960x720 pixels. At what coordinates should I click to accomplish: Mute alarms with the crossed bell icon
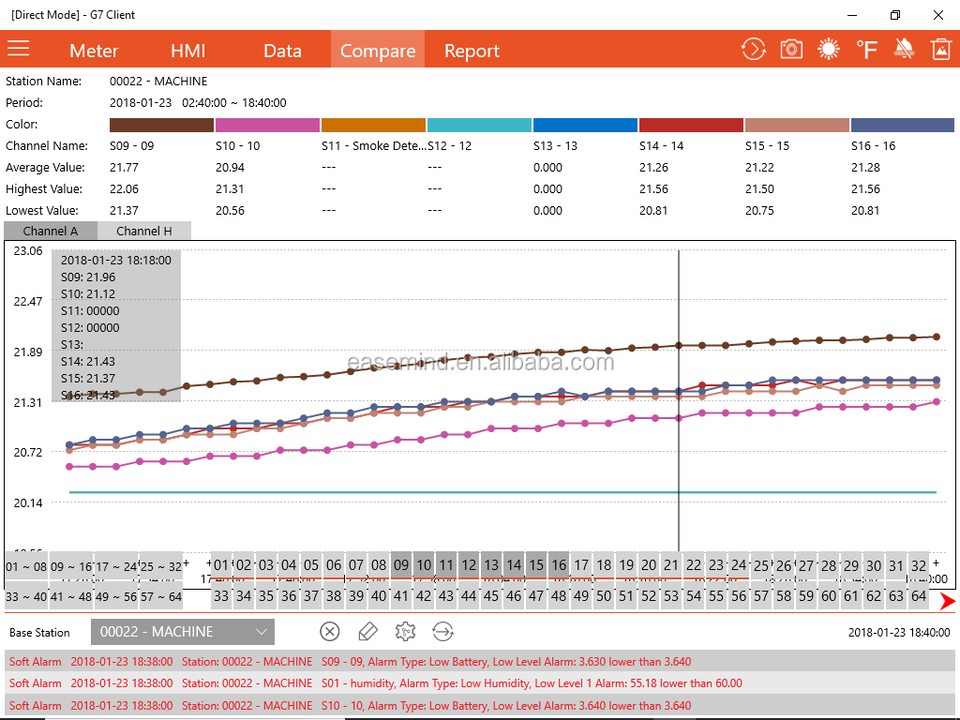[x=904, y=49]
